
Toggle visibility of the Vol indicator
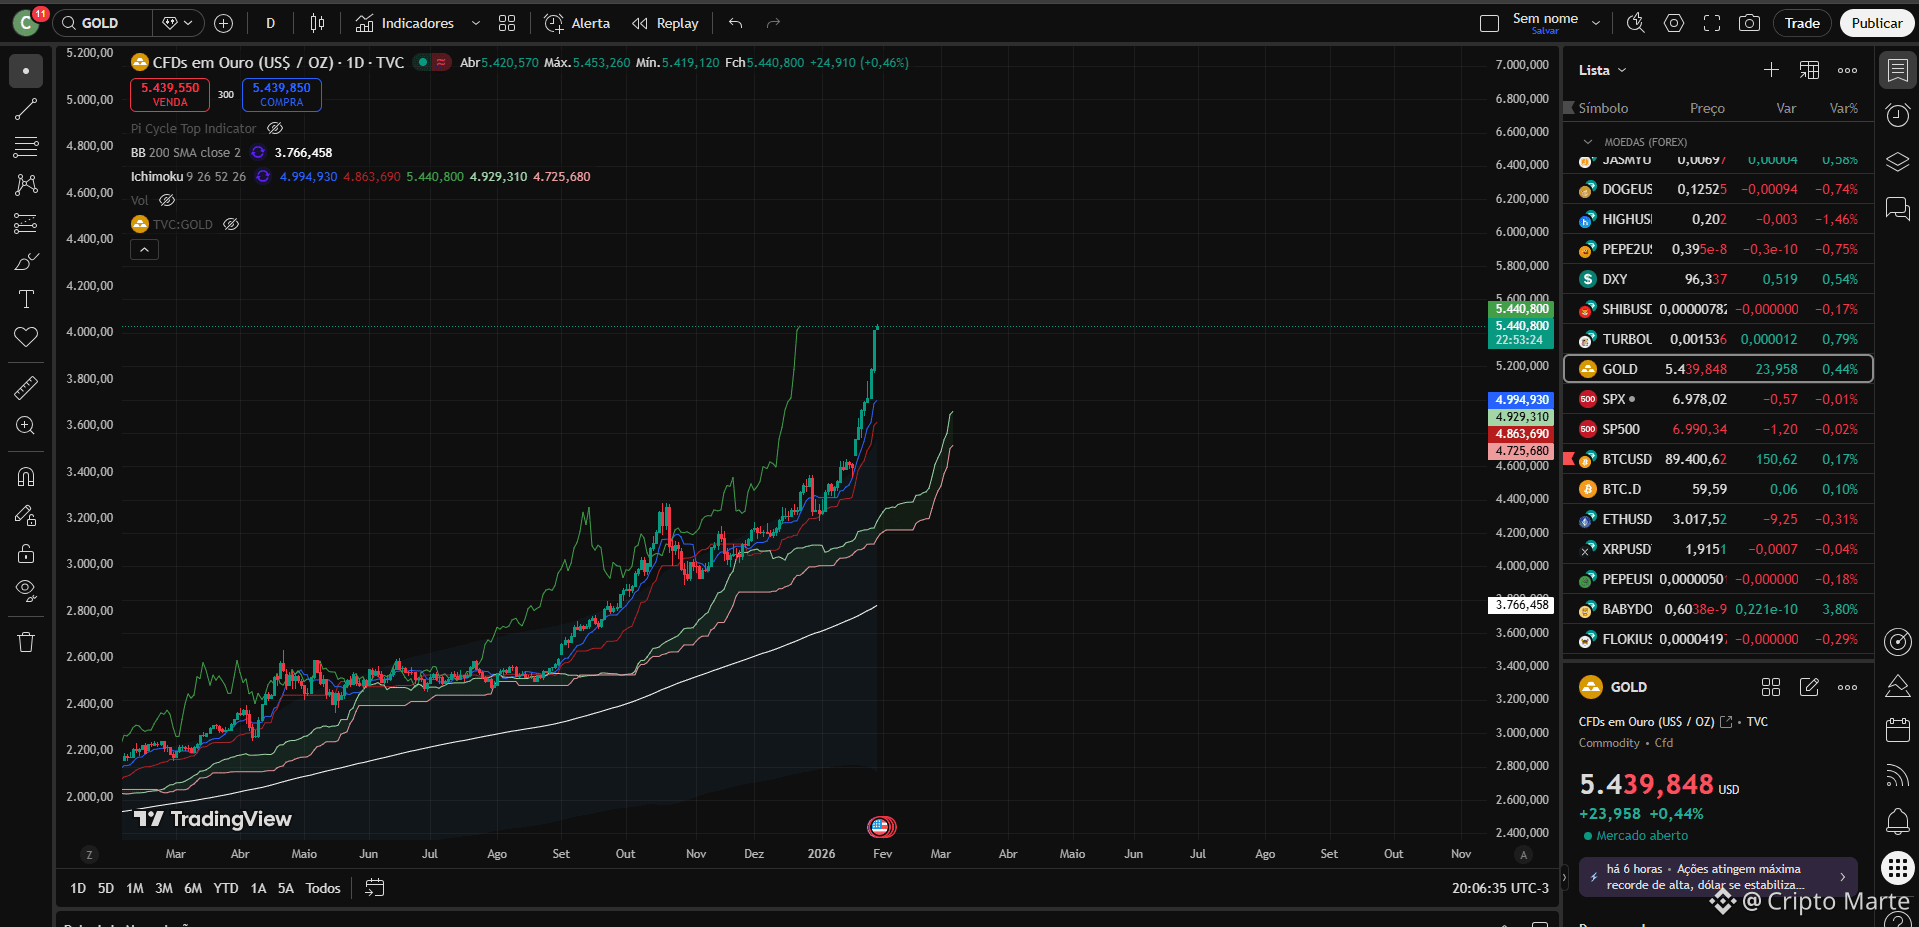click(167, 200)
